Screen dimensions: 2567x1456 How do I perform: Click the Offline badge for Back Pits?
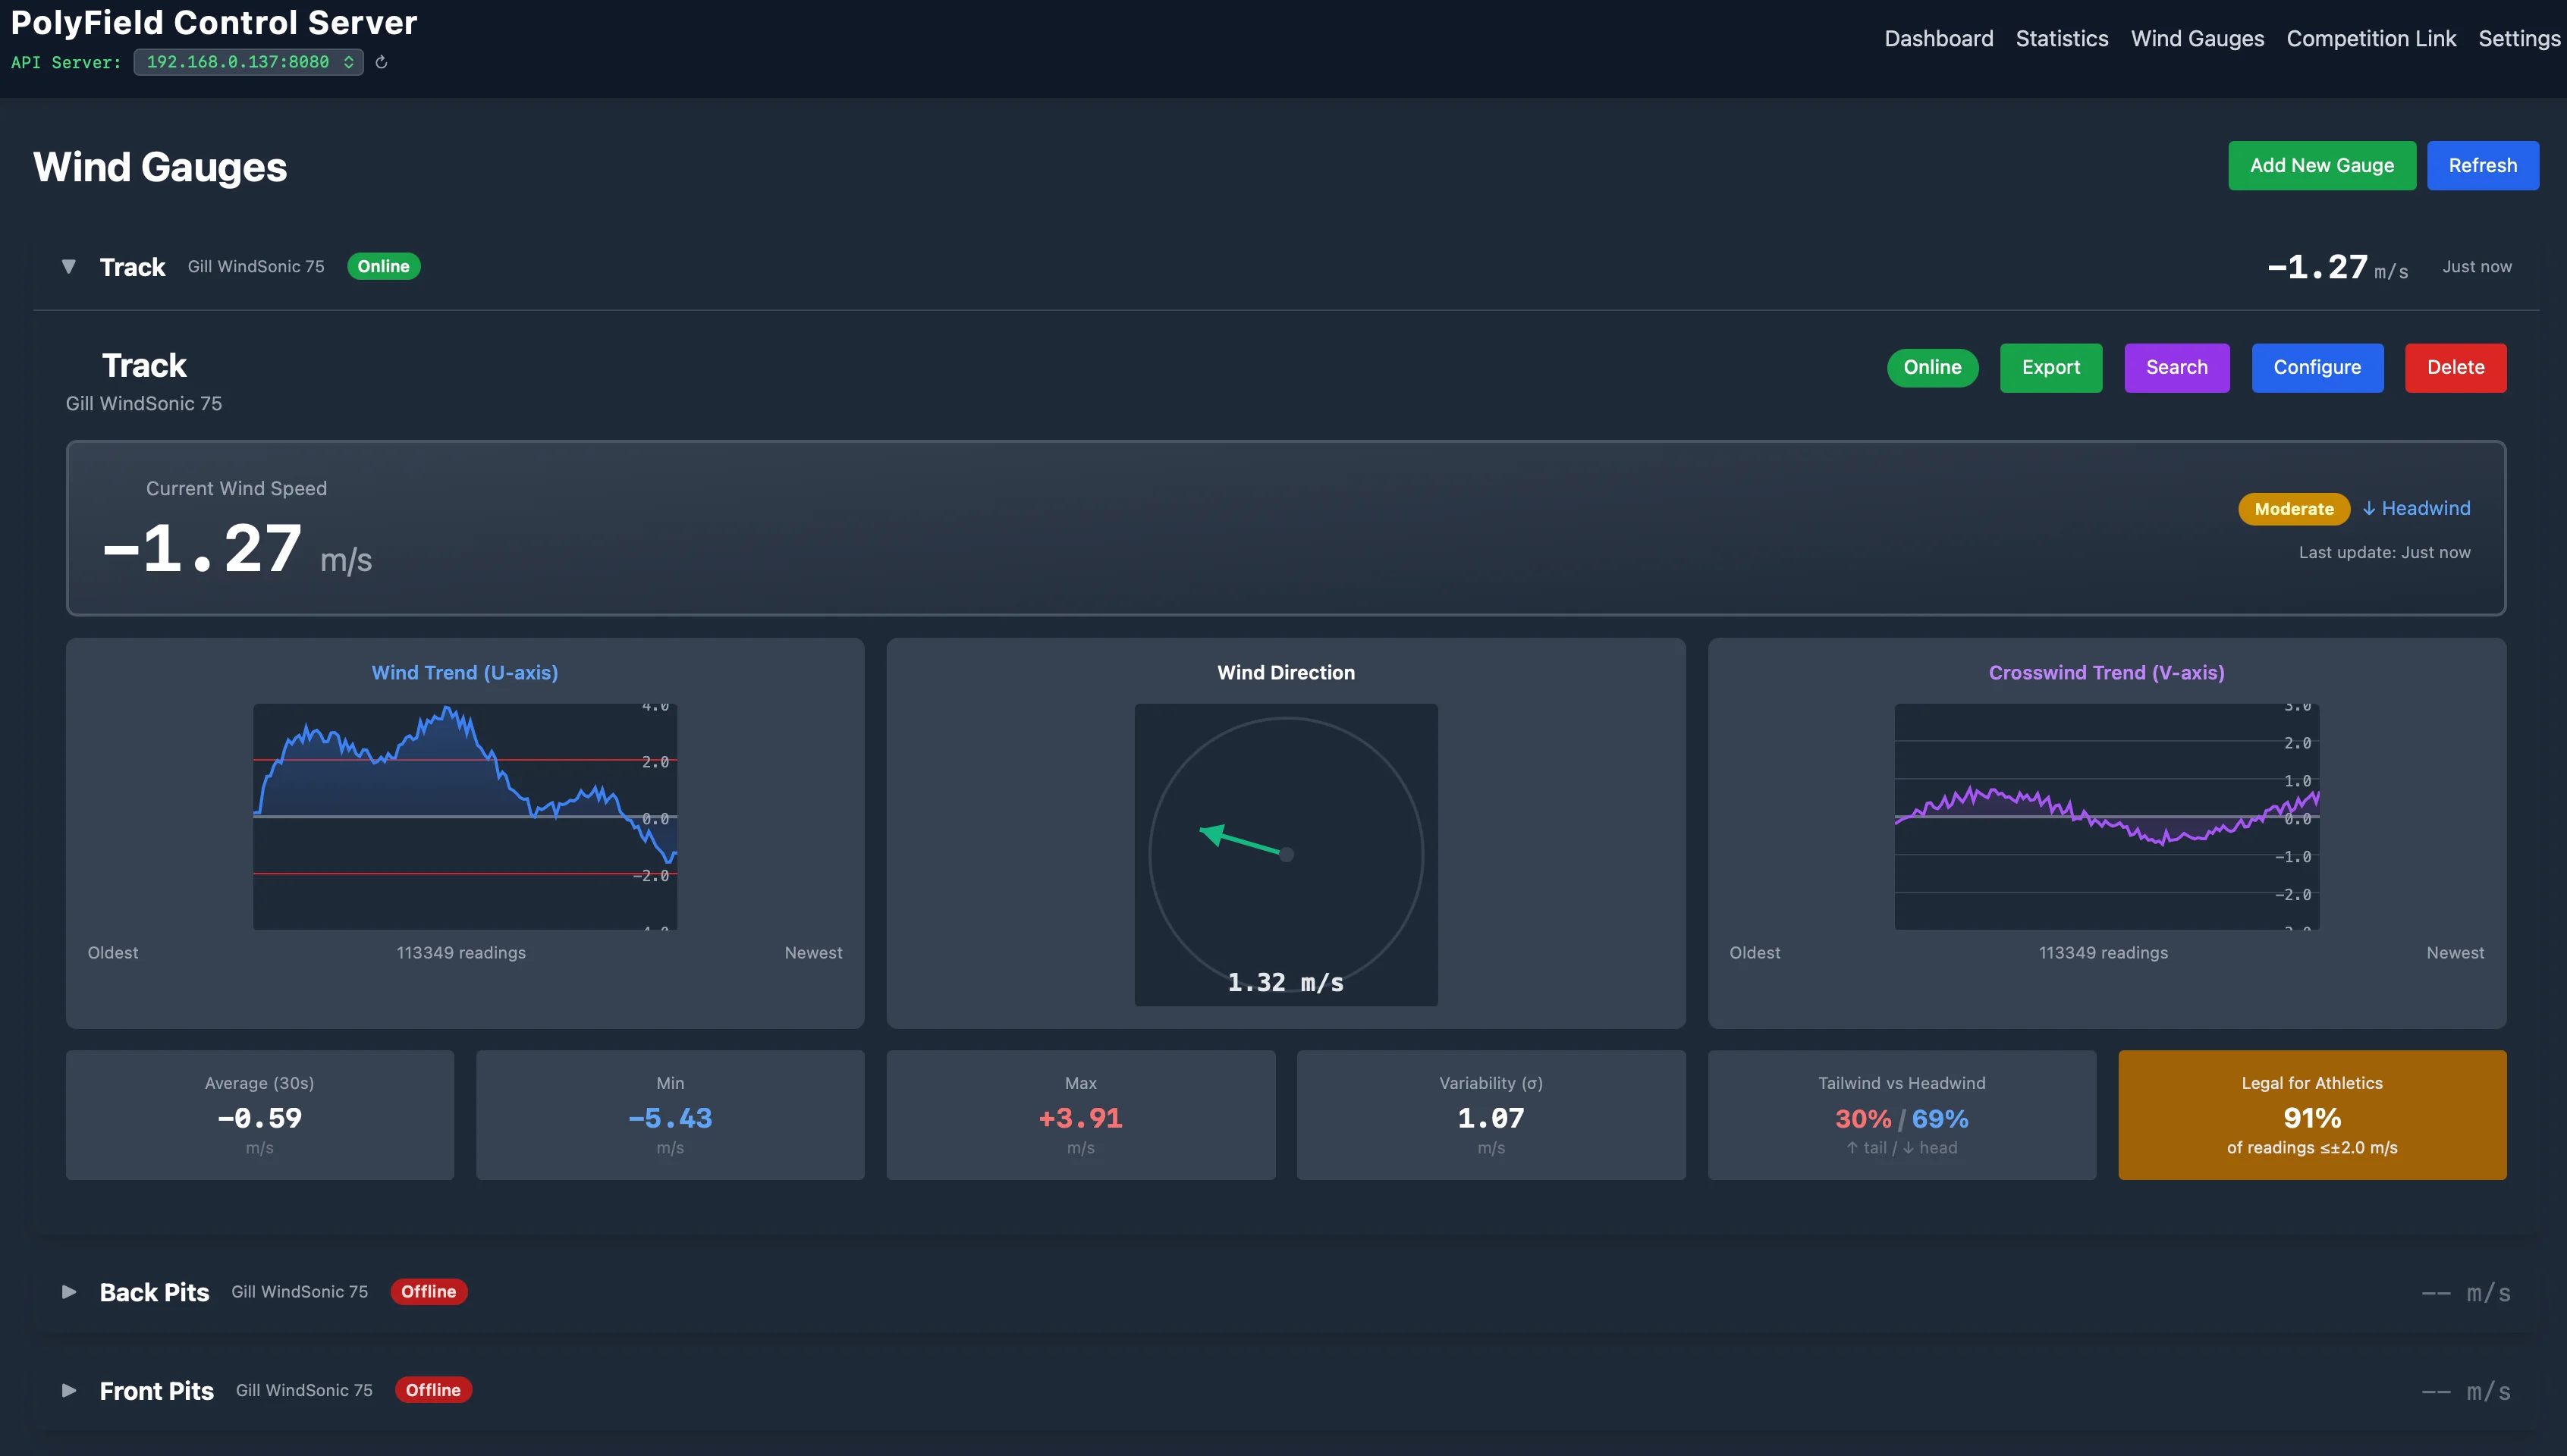428,1291
